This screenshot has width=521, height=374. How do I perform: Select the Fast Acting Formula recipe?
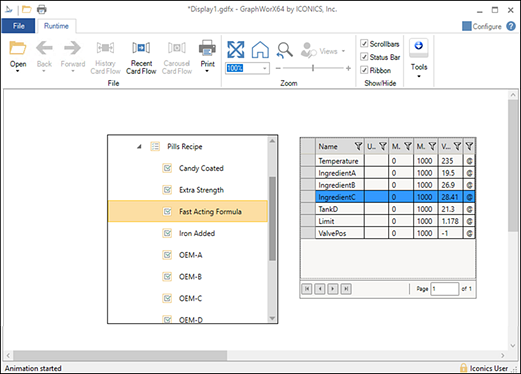[x=188, y=211]
